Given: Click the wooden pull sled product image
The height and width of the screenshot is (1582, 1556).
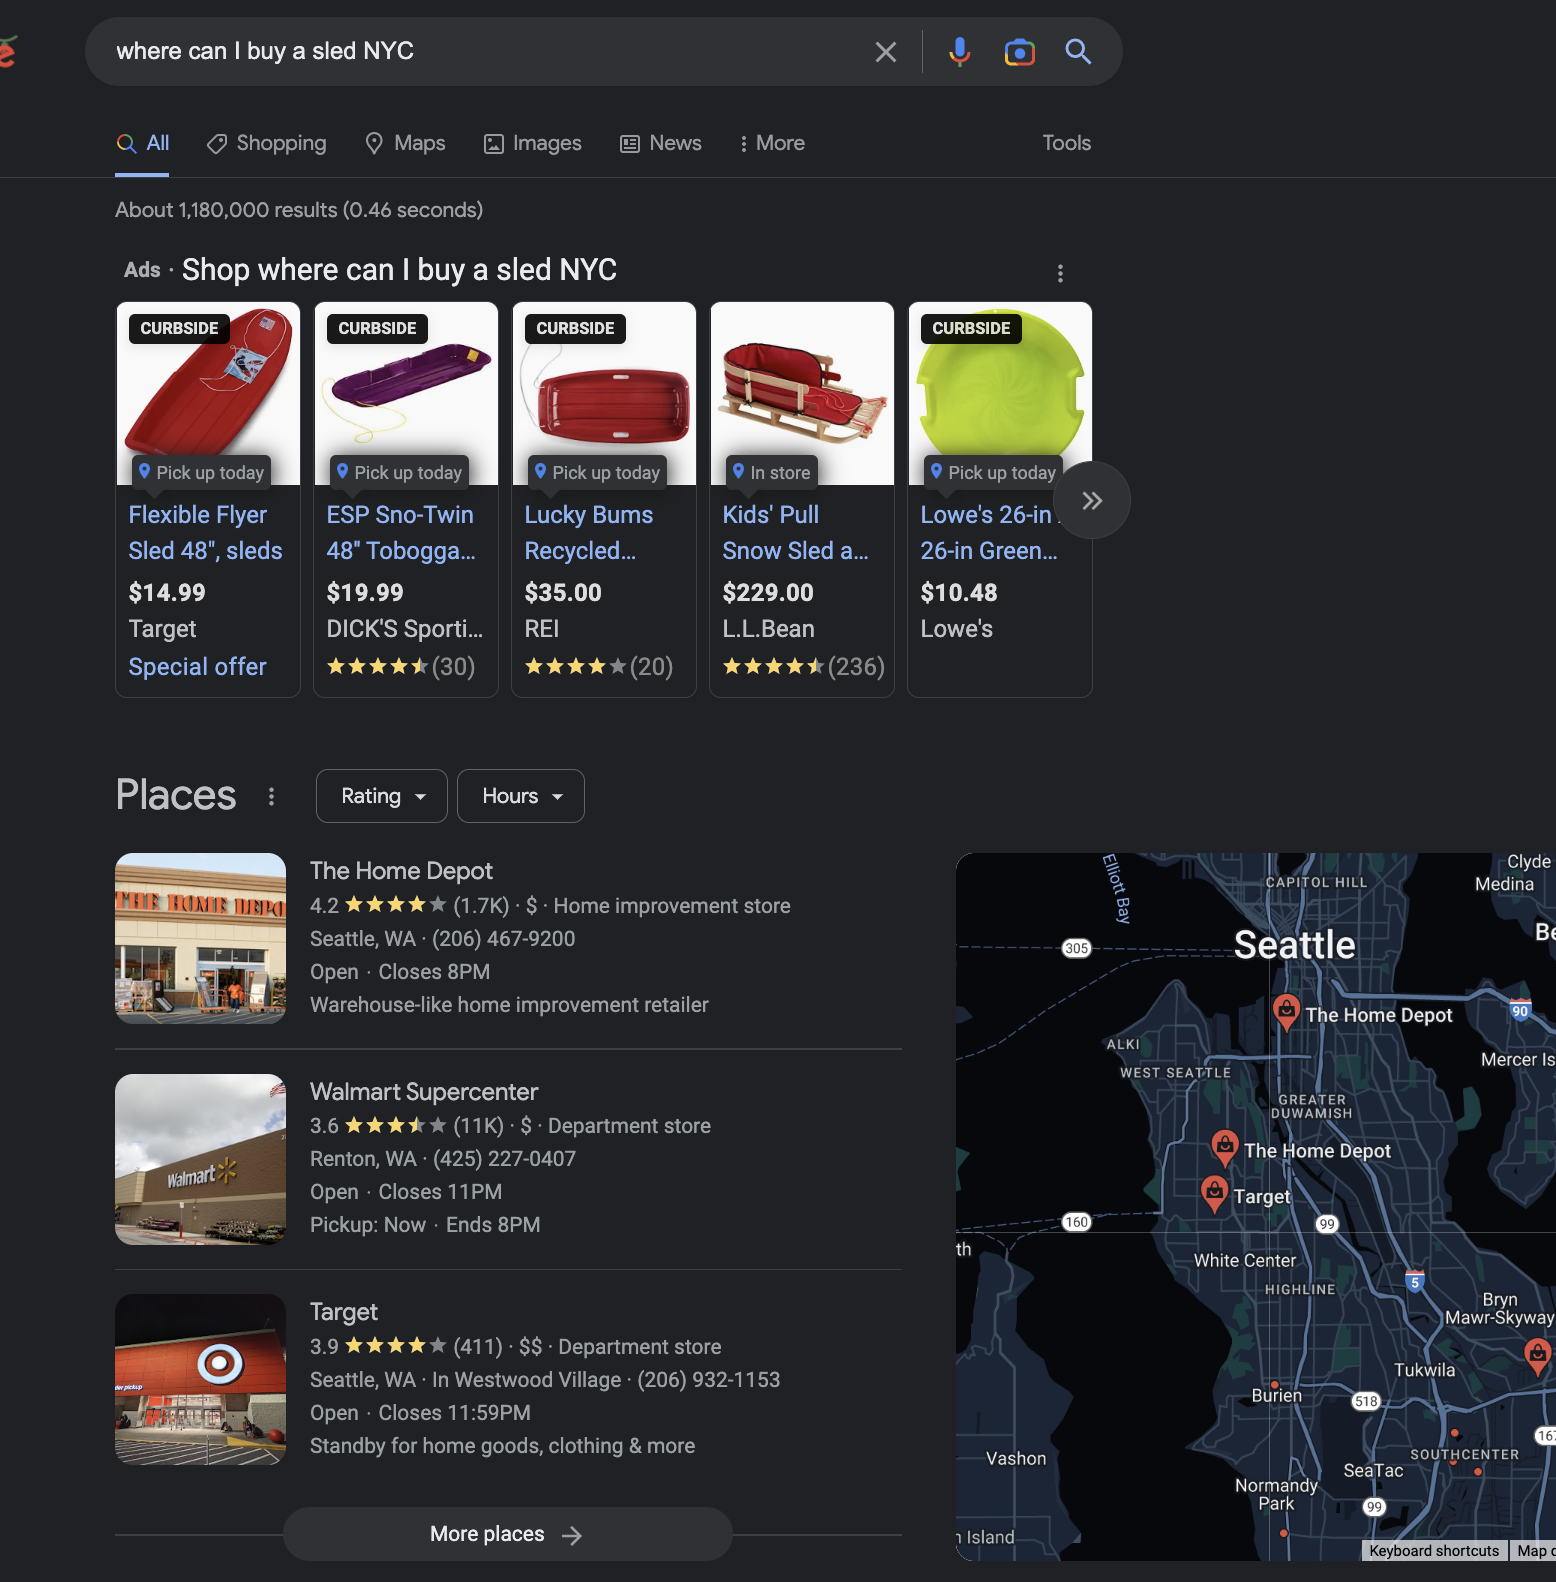Looking at the screenshot, I should (802, 392).
